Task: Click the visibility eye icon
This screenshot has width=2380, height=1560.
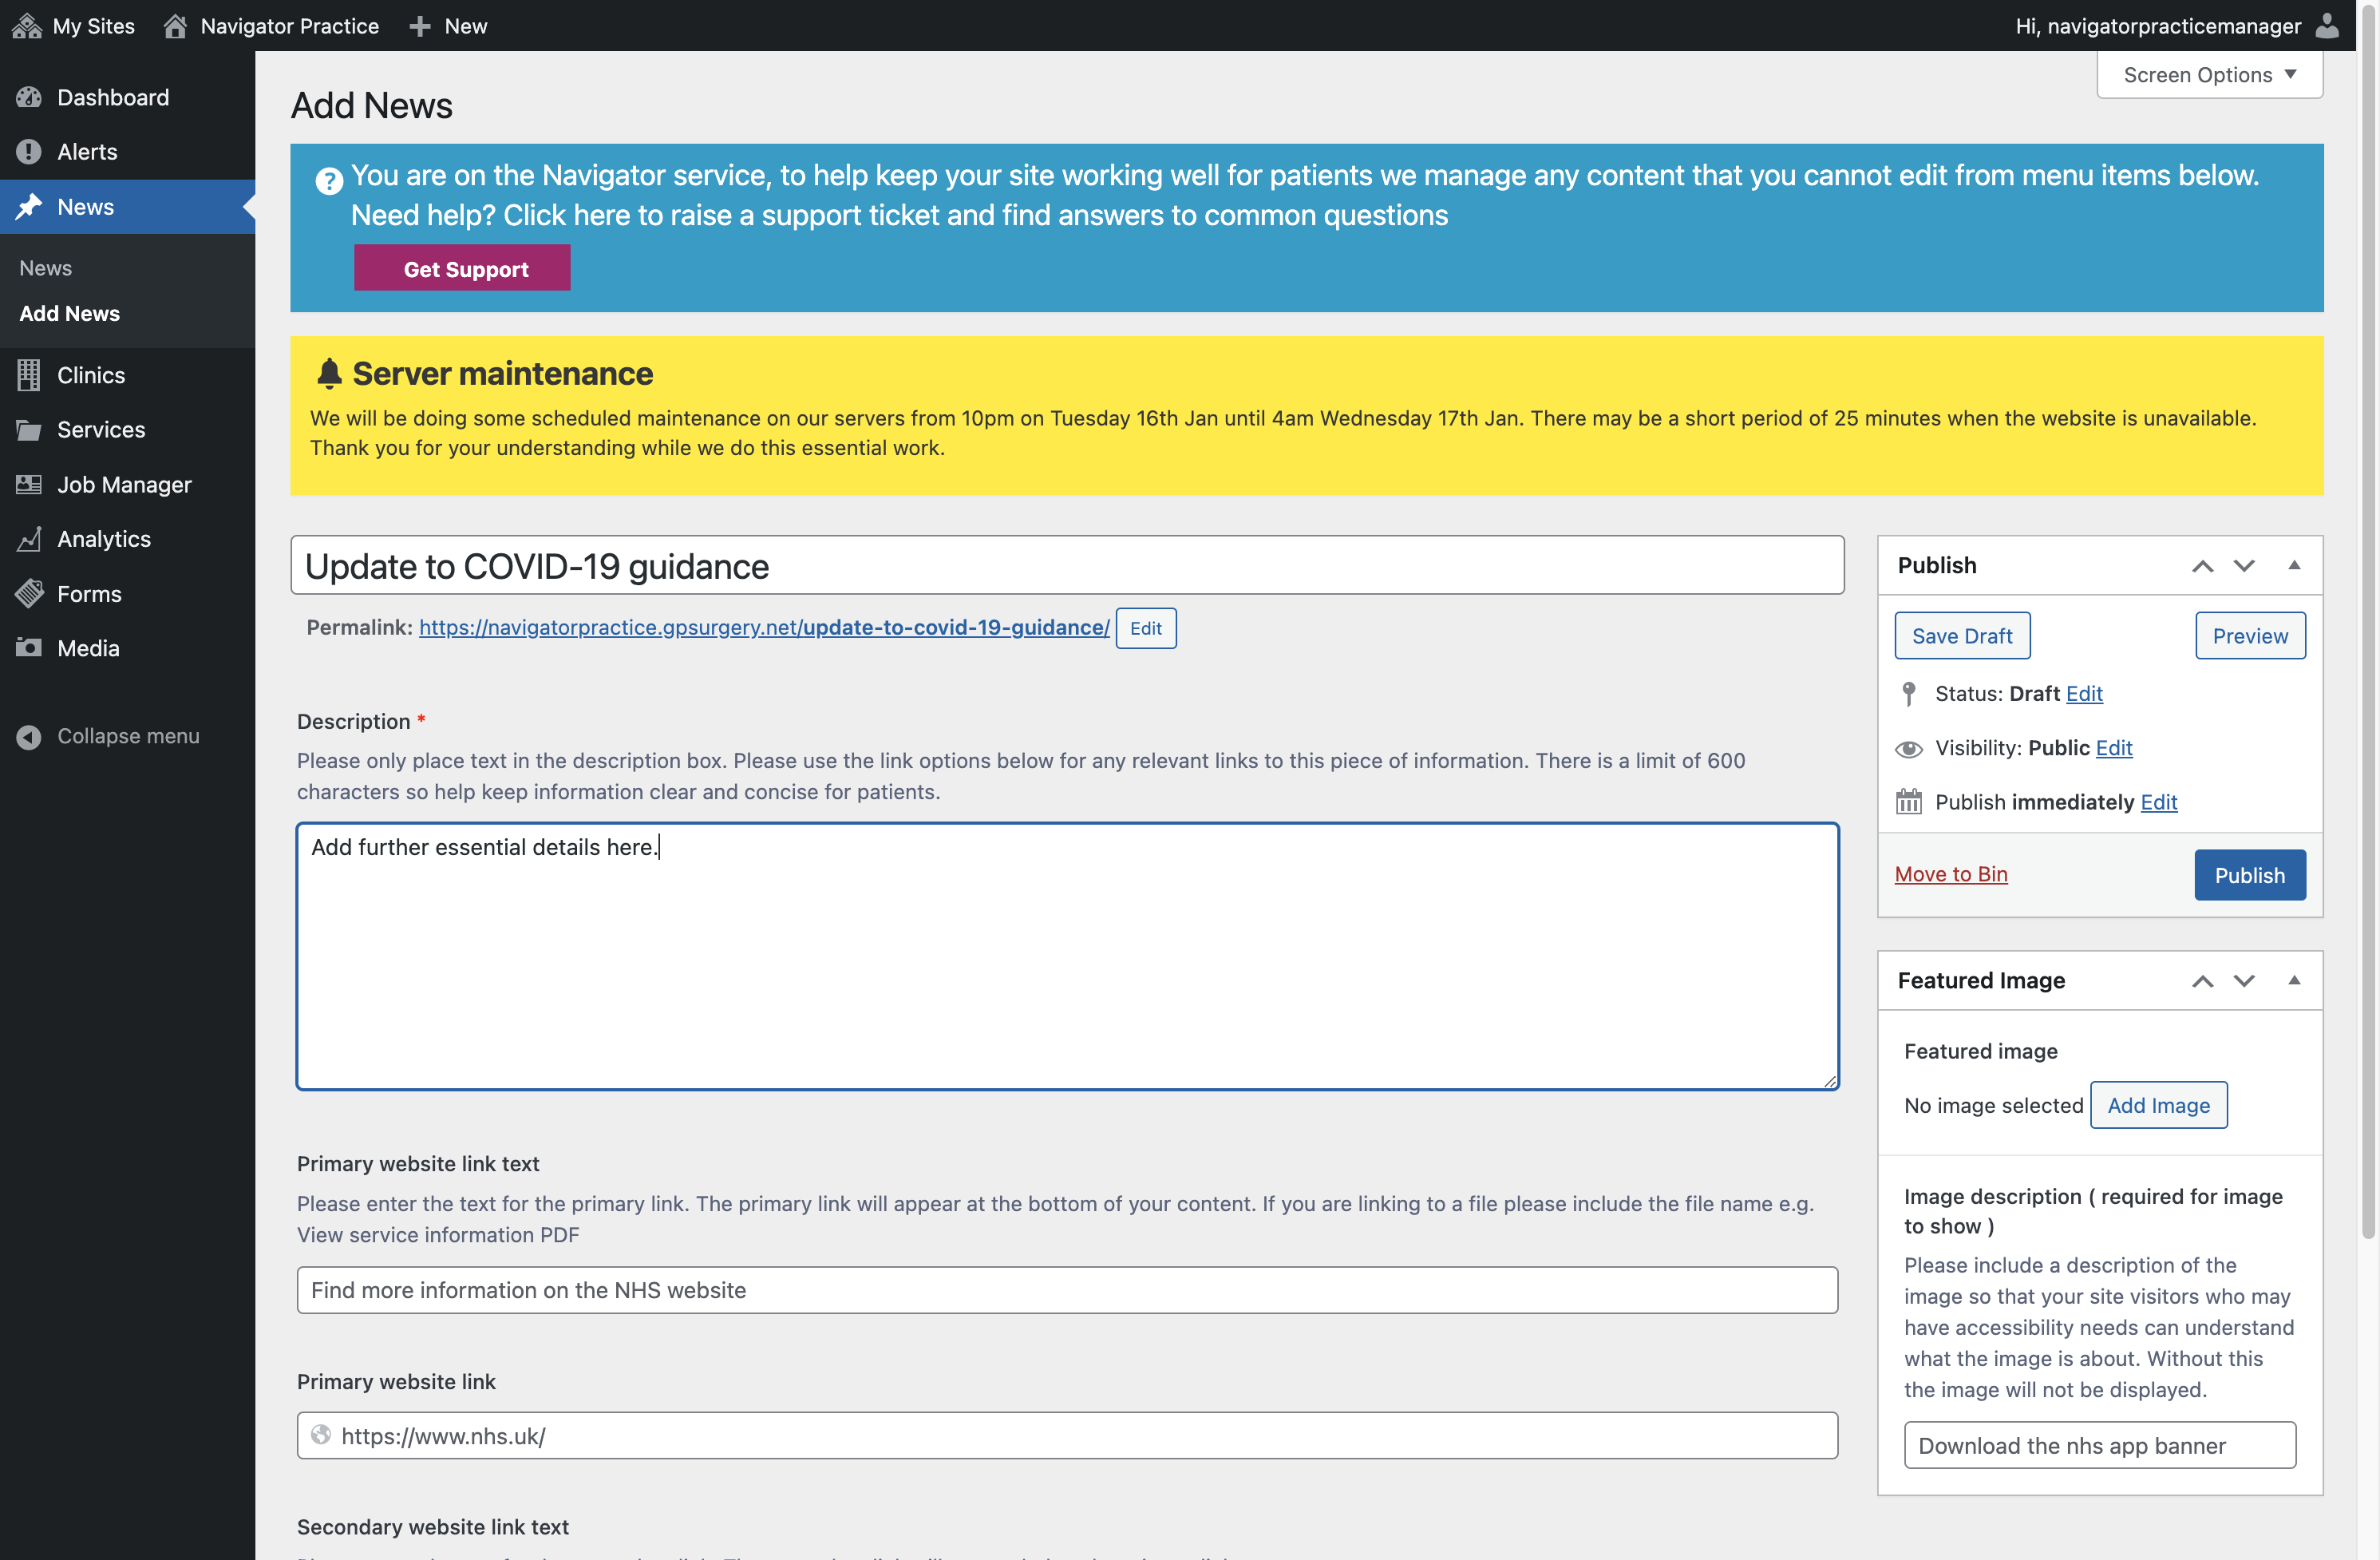Action: [1908, 749]
